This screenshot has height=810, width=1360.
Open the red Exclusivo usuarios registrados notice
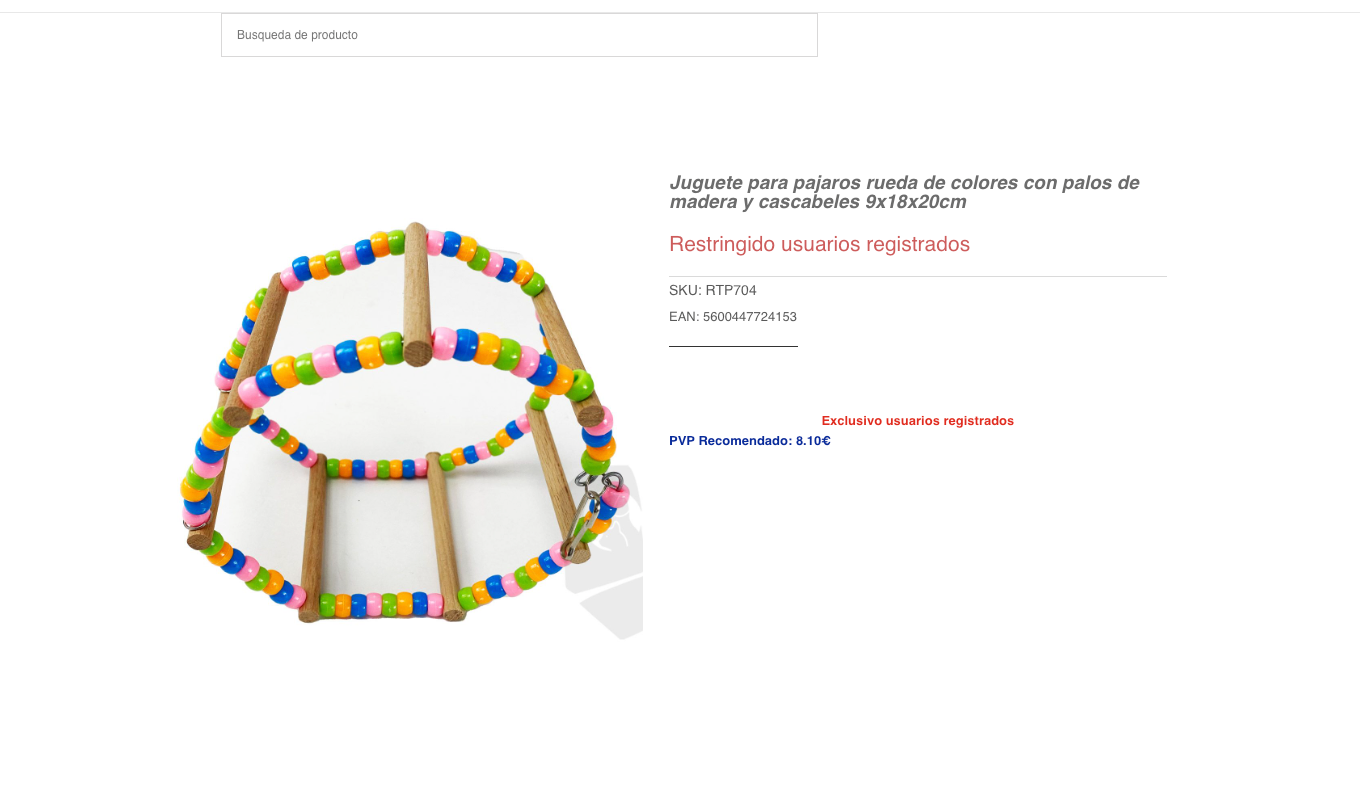(918, 421)
